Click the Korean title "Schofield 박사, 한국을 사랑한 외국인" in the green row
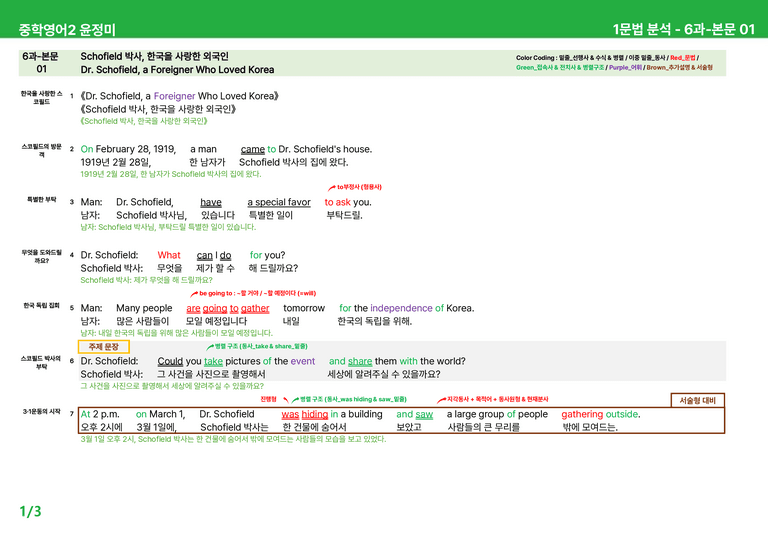Image resolution: width=768 pixels, height=543 pixels. pos(154,56)
